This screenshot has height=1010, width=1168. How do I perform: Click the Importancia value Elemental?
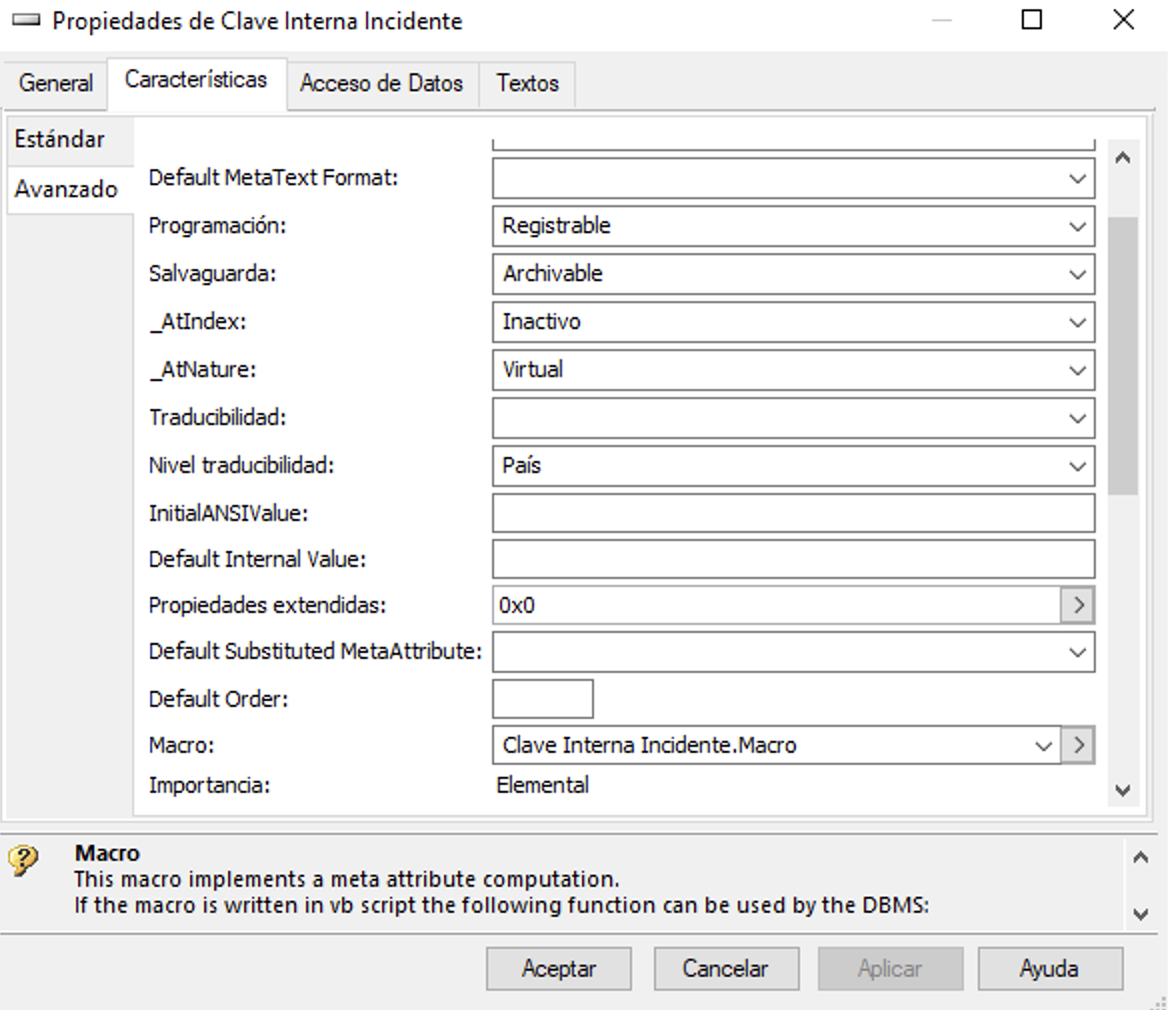click(542, 785)
